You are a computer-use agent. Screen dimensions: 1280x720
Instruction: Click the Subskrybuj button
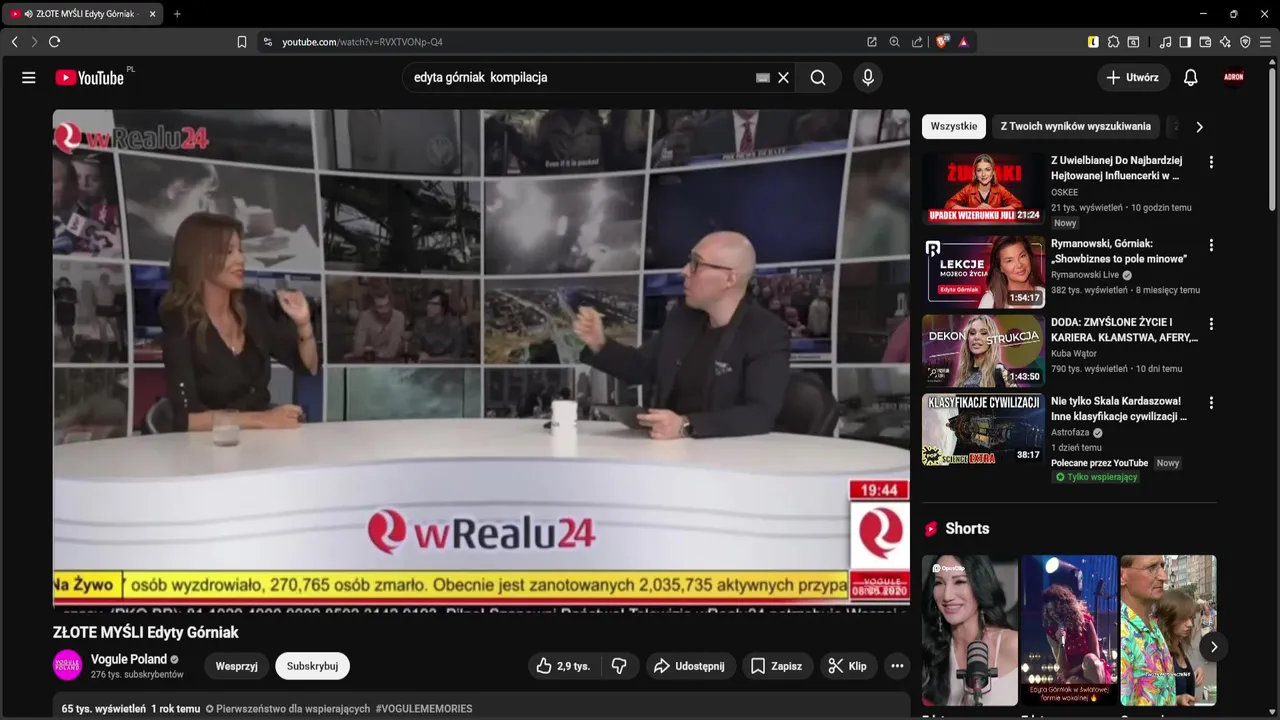[312, 666]
